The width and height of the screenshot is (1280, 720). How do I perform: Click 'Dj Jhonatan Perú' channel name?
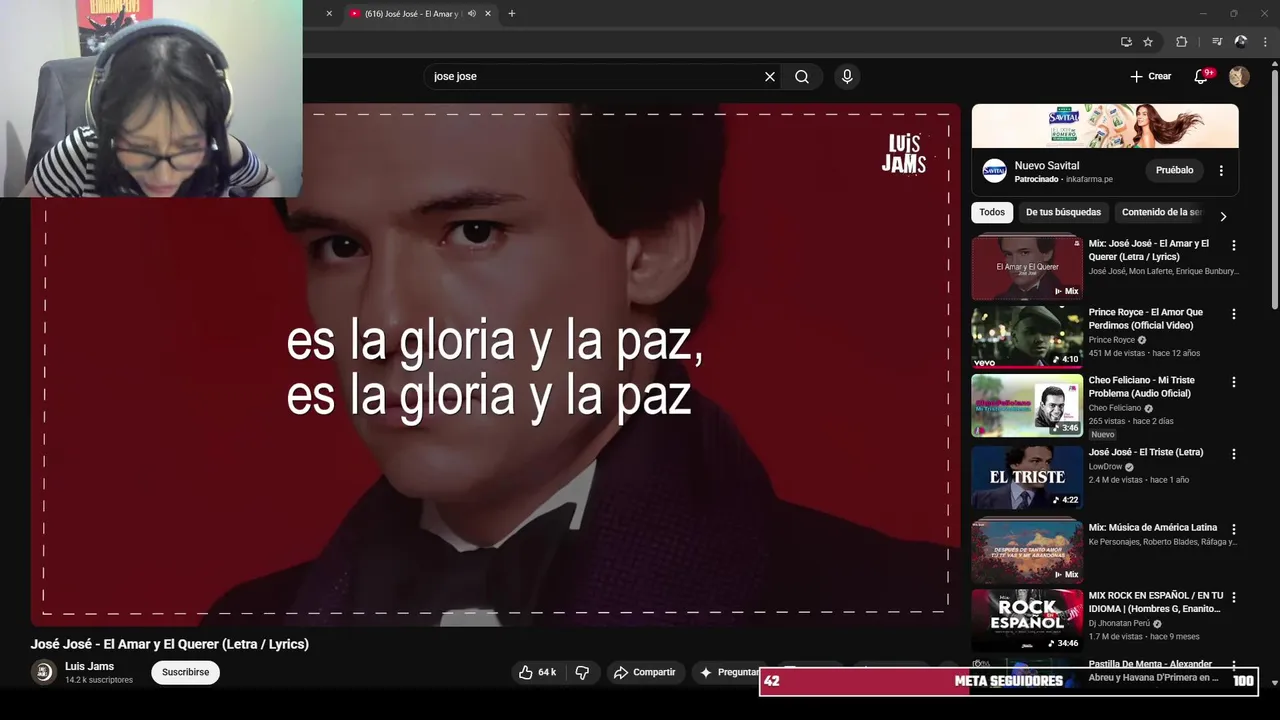click(x=1119, y=623)
